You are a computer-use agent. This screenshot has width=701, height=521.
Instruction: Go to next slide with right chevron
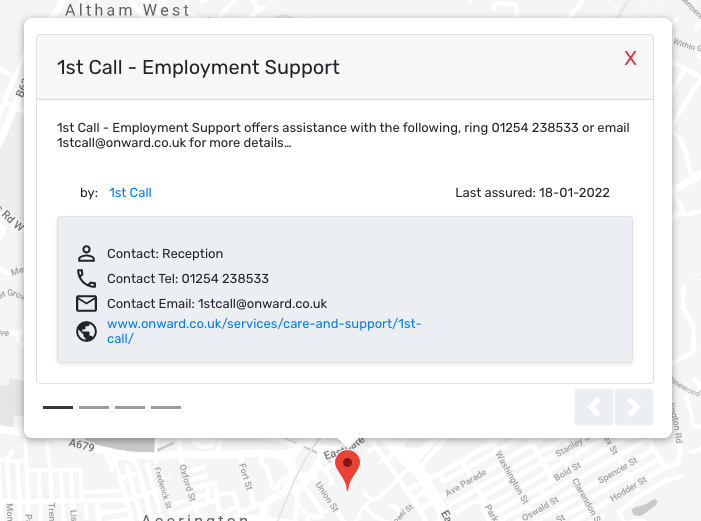[634, 407]
